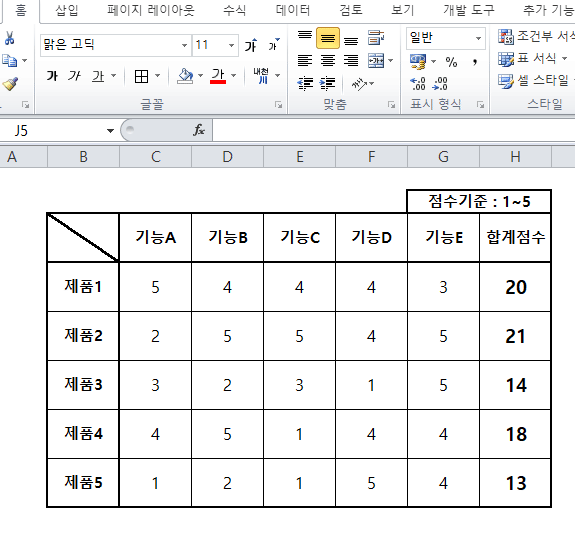
Task: Open the borders dropdown arrow
Action: click(x=158, y=76)
